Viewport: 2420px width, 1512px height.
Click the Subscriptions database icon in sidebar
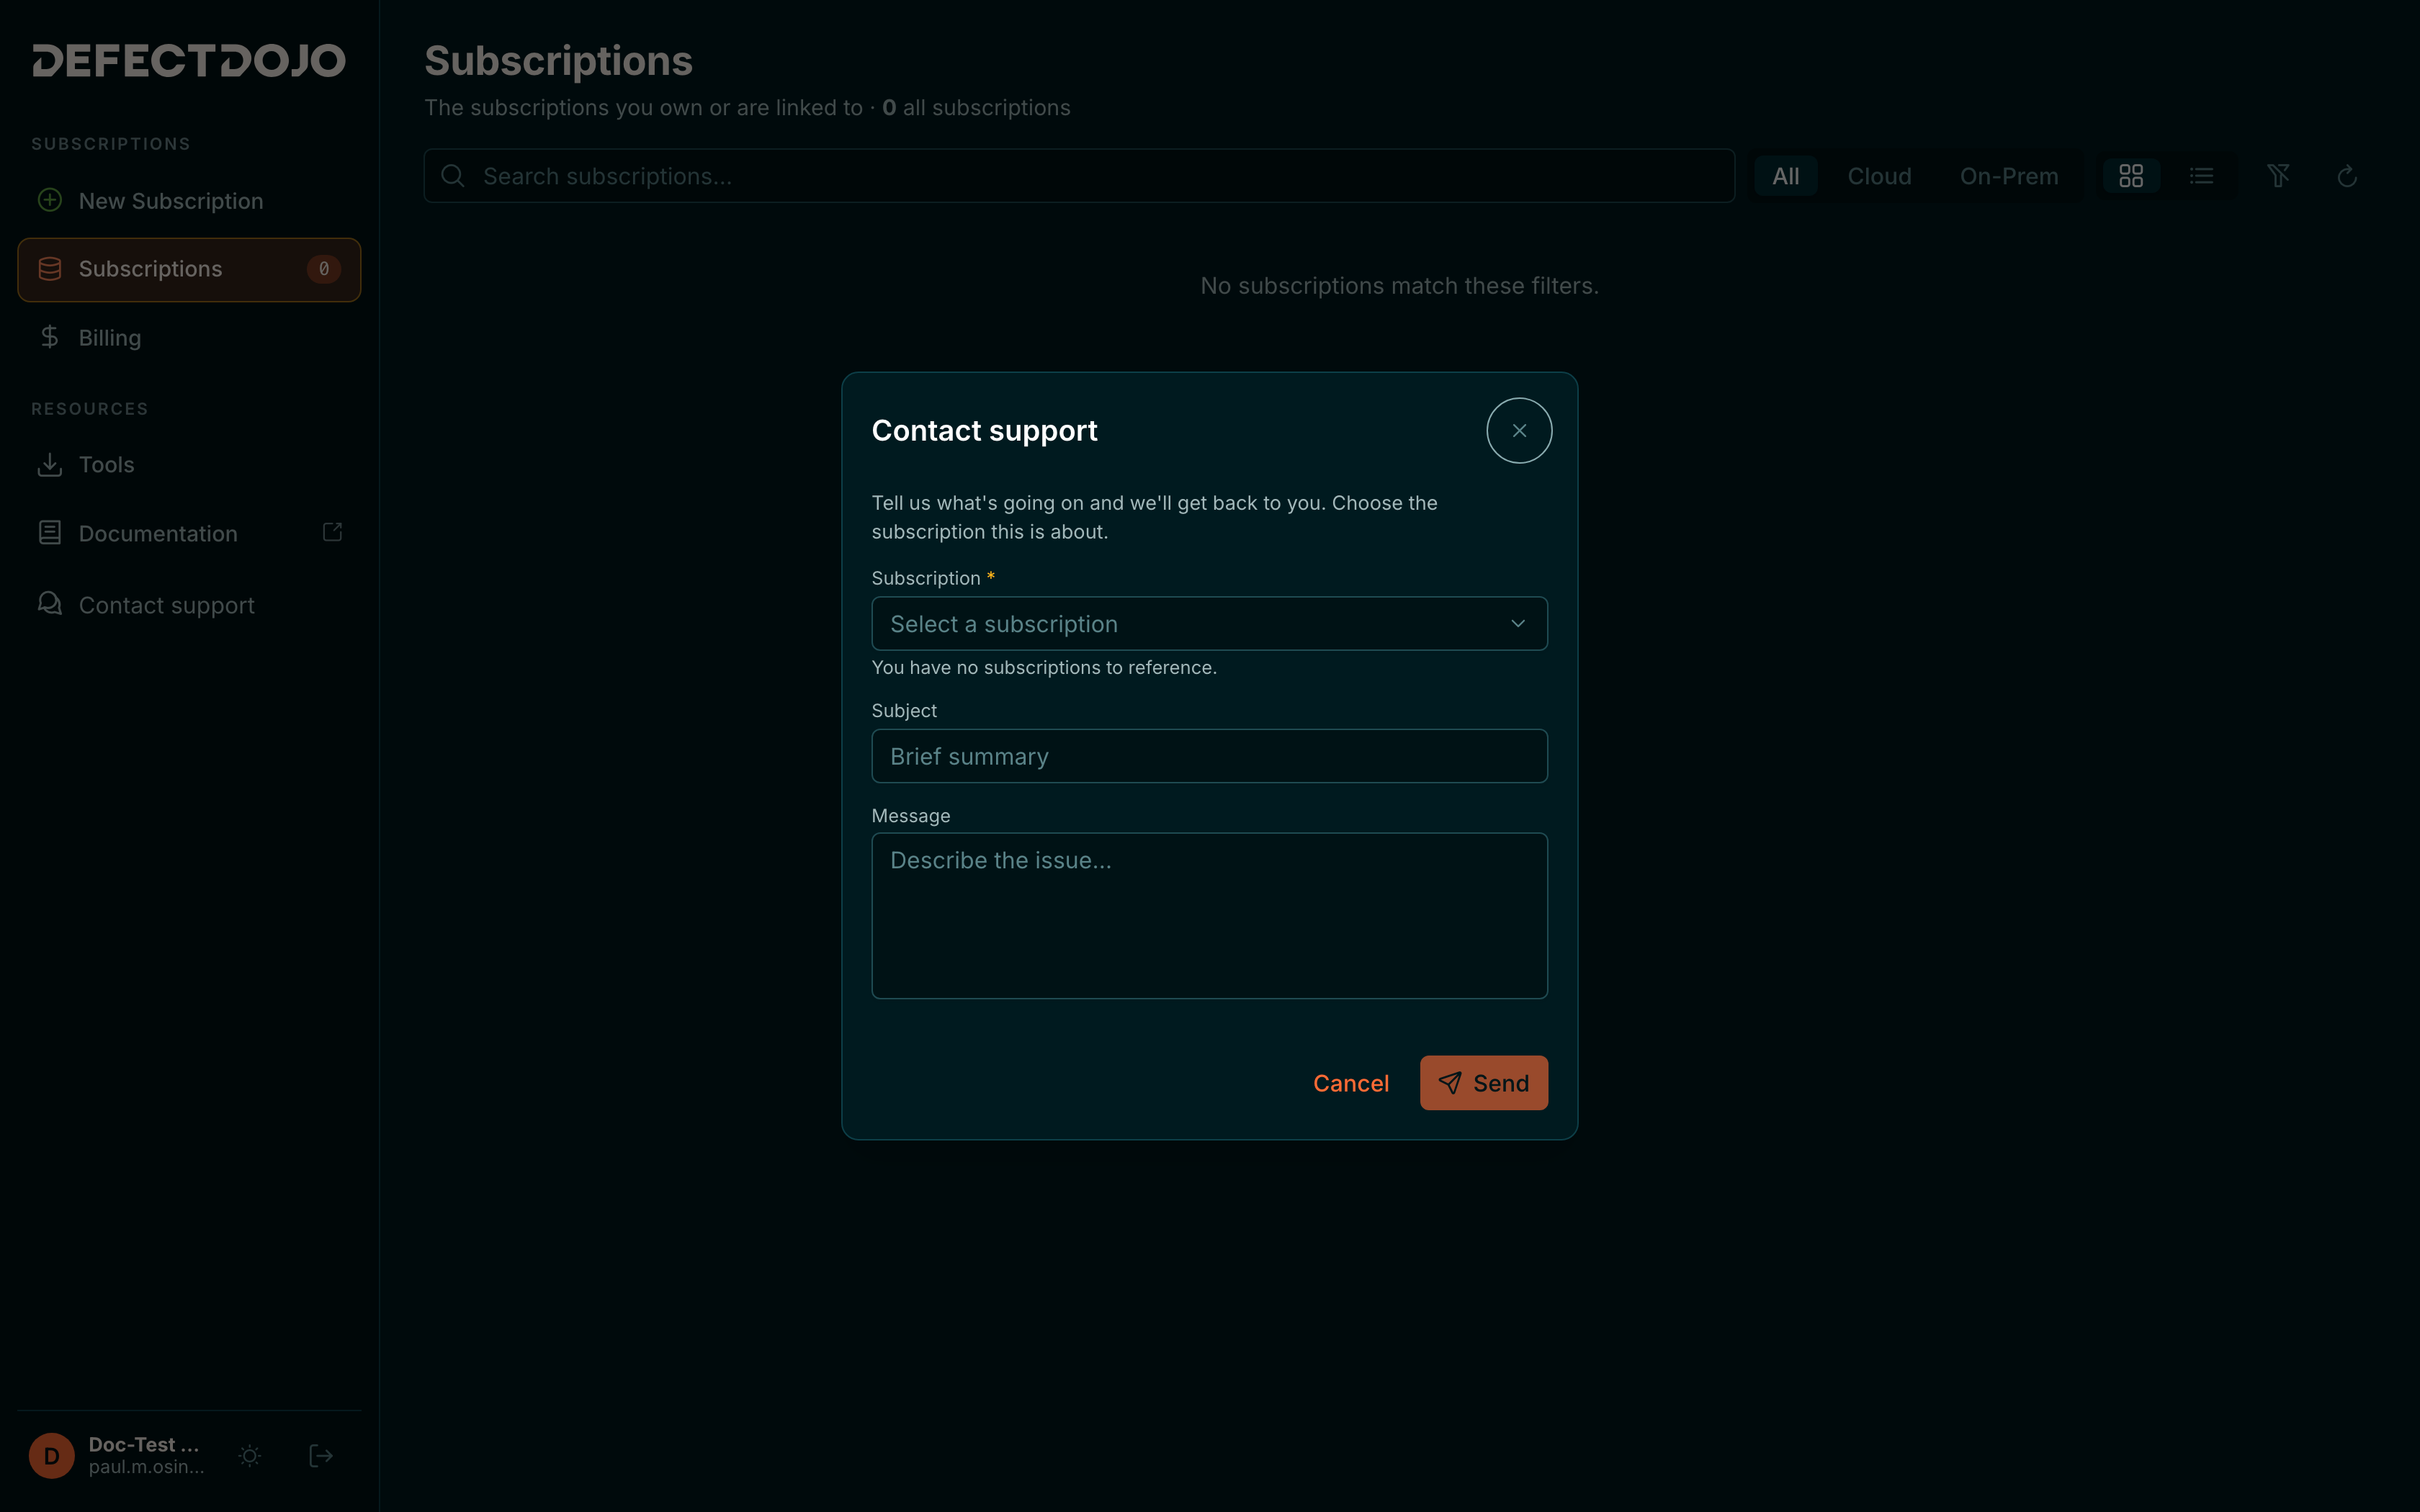[x=50, y=269]
